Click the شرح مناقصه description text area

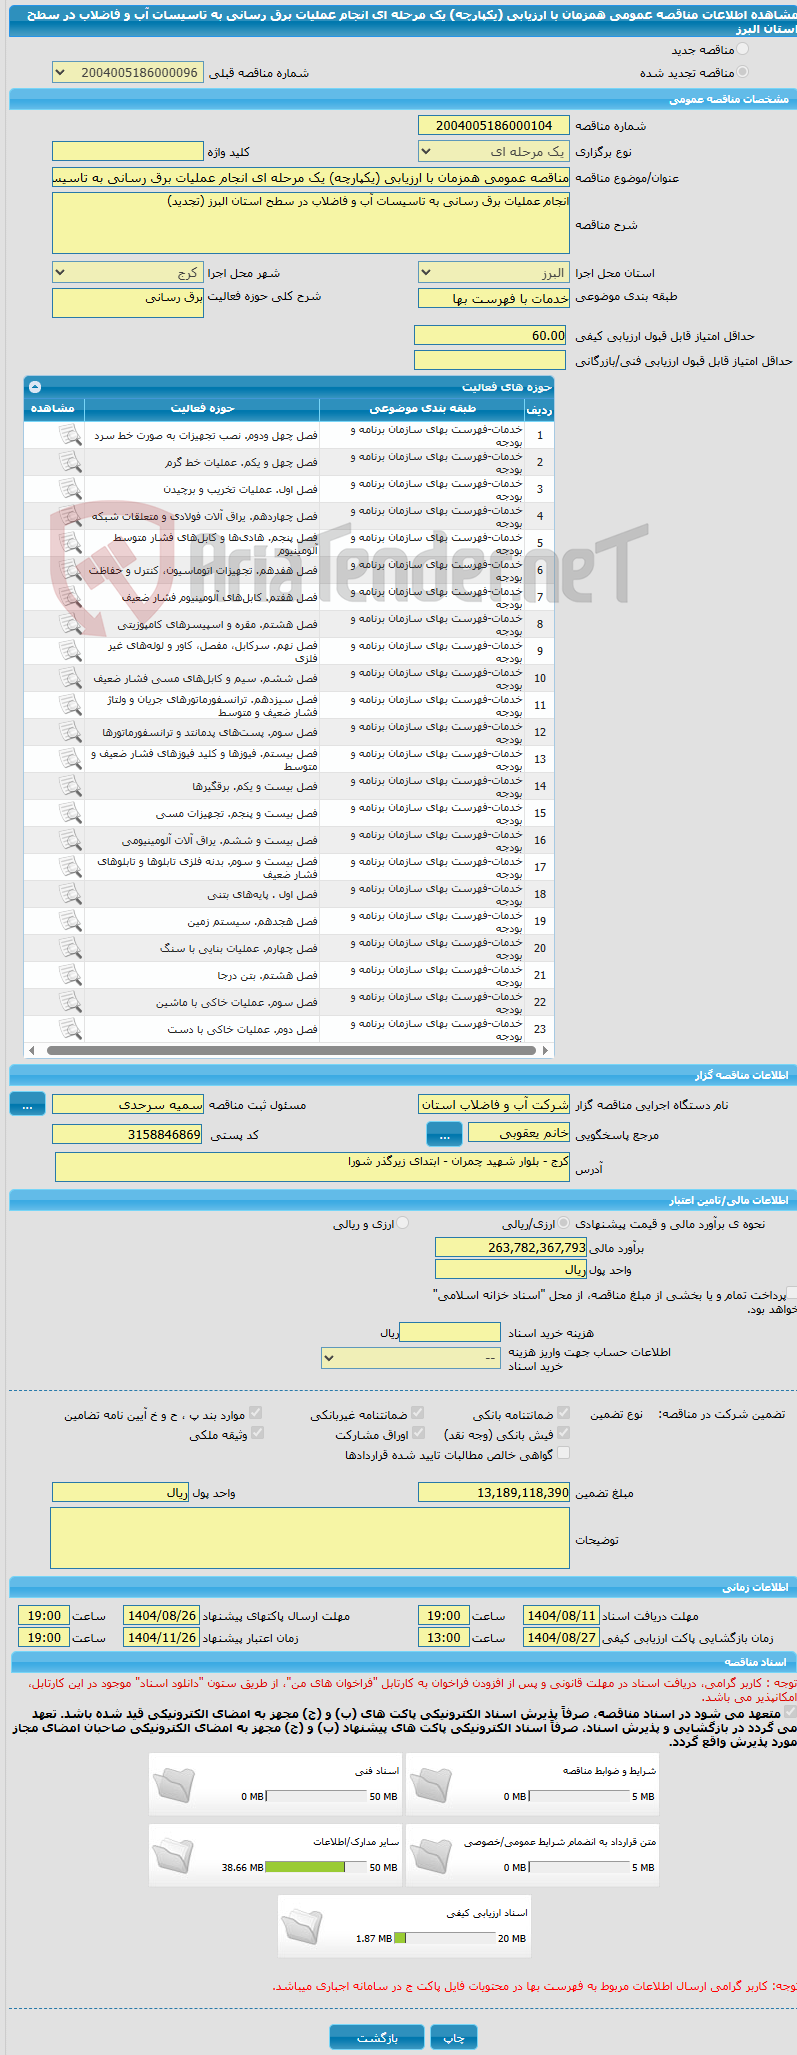pyautogui.click(x=310, y=223)
